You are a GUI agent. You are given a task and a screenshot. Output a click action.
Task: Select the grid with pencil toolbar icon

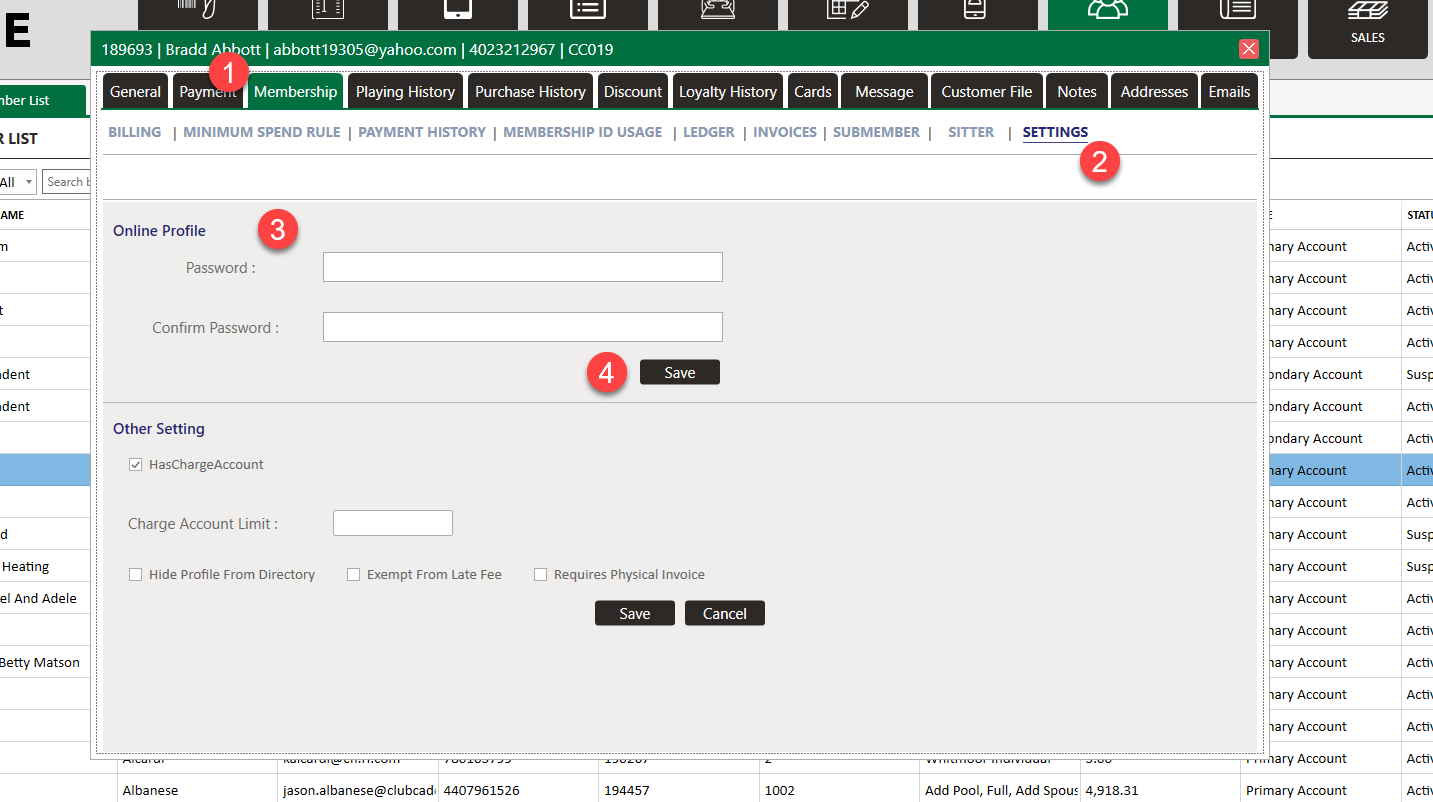(847, 12)
